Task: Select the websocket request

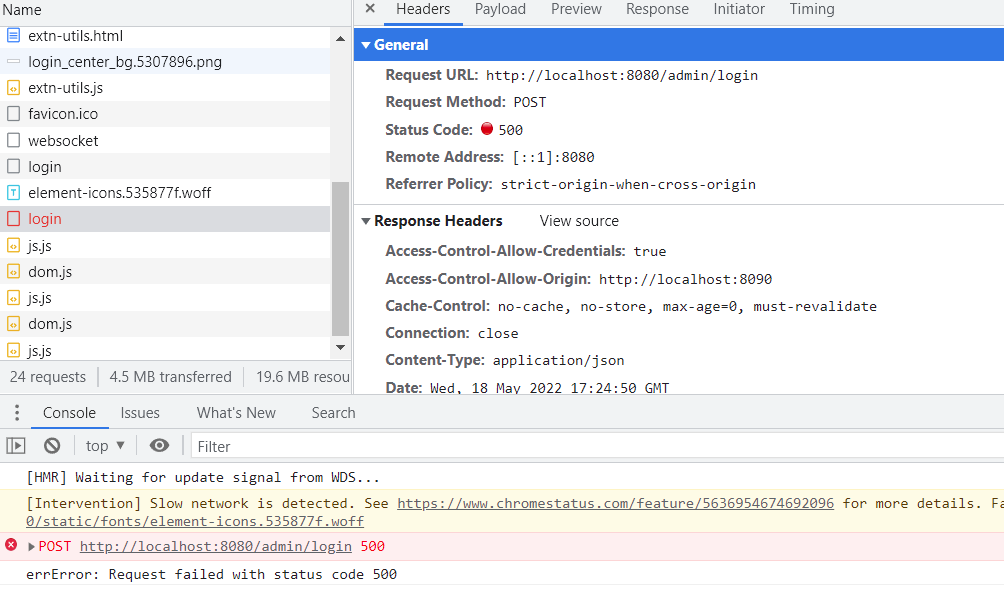Action: point(63,140)
